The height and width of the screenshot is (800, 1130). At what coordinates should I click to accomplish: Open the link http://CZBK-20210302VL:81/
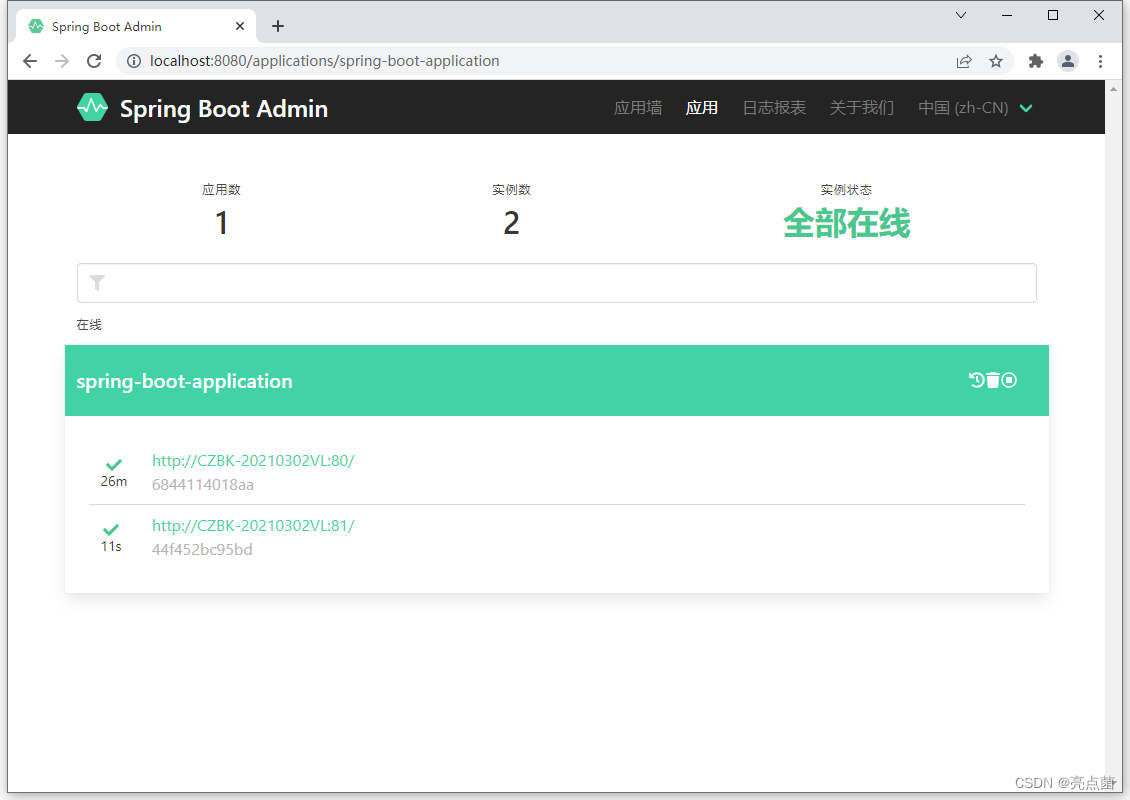(253, 525)
